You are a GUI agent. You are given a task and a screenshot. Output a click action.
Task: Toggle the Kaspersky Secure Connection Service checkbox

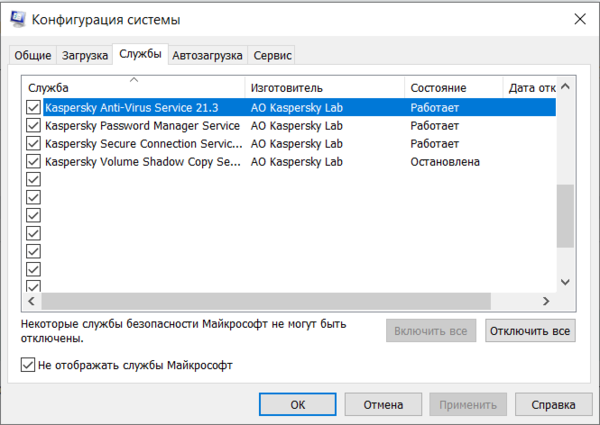pyautogui.click(x=33, y=144)
